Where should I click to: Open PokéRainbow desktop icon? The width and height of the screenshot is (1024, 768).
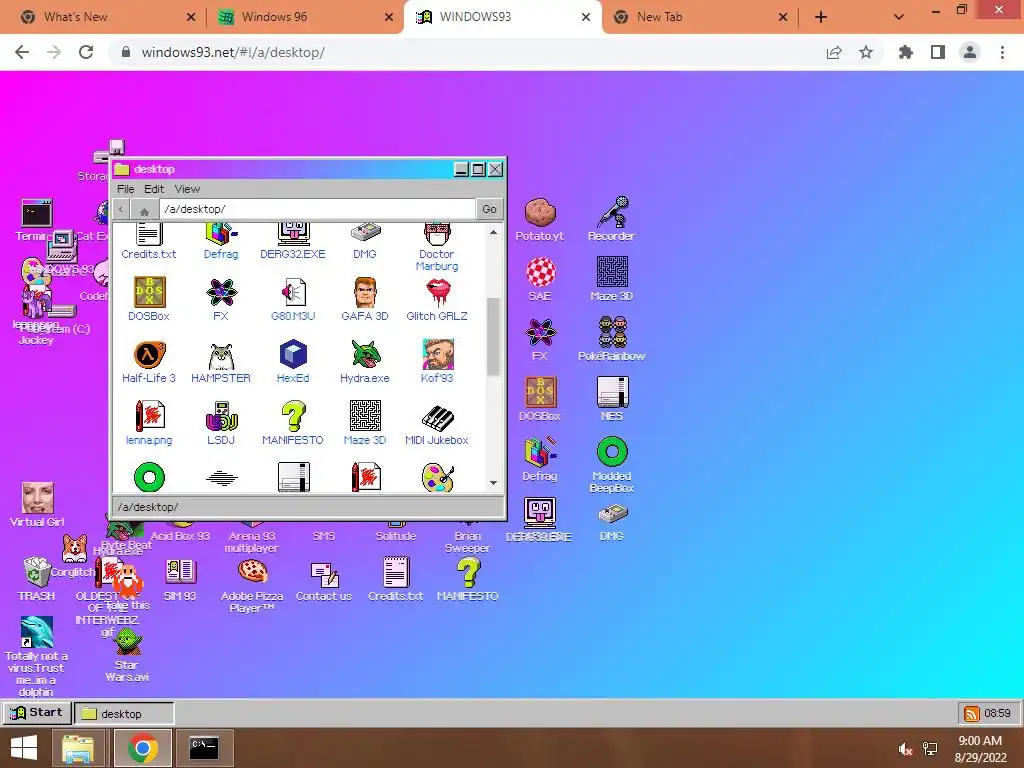(611, 339)
